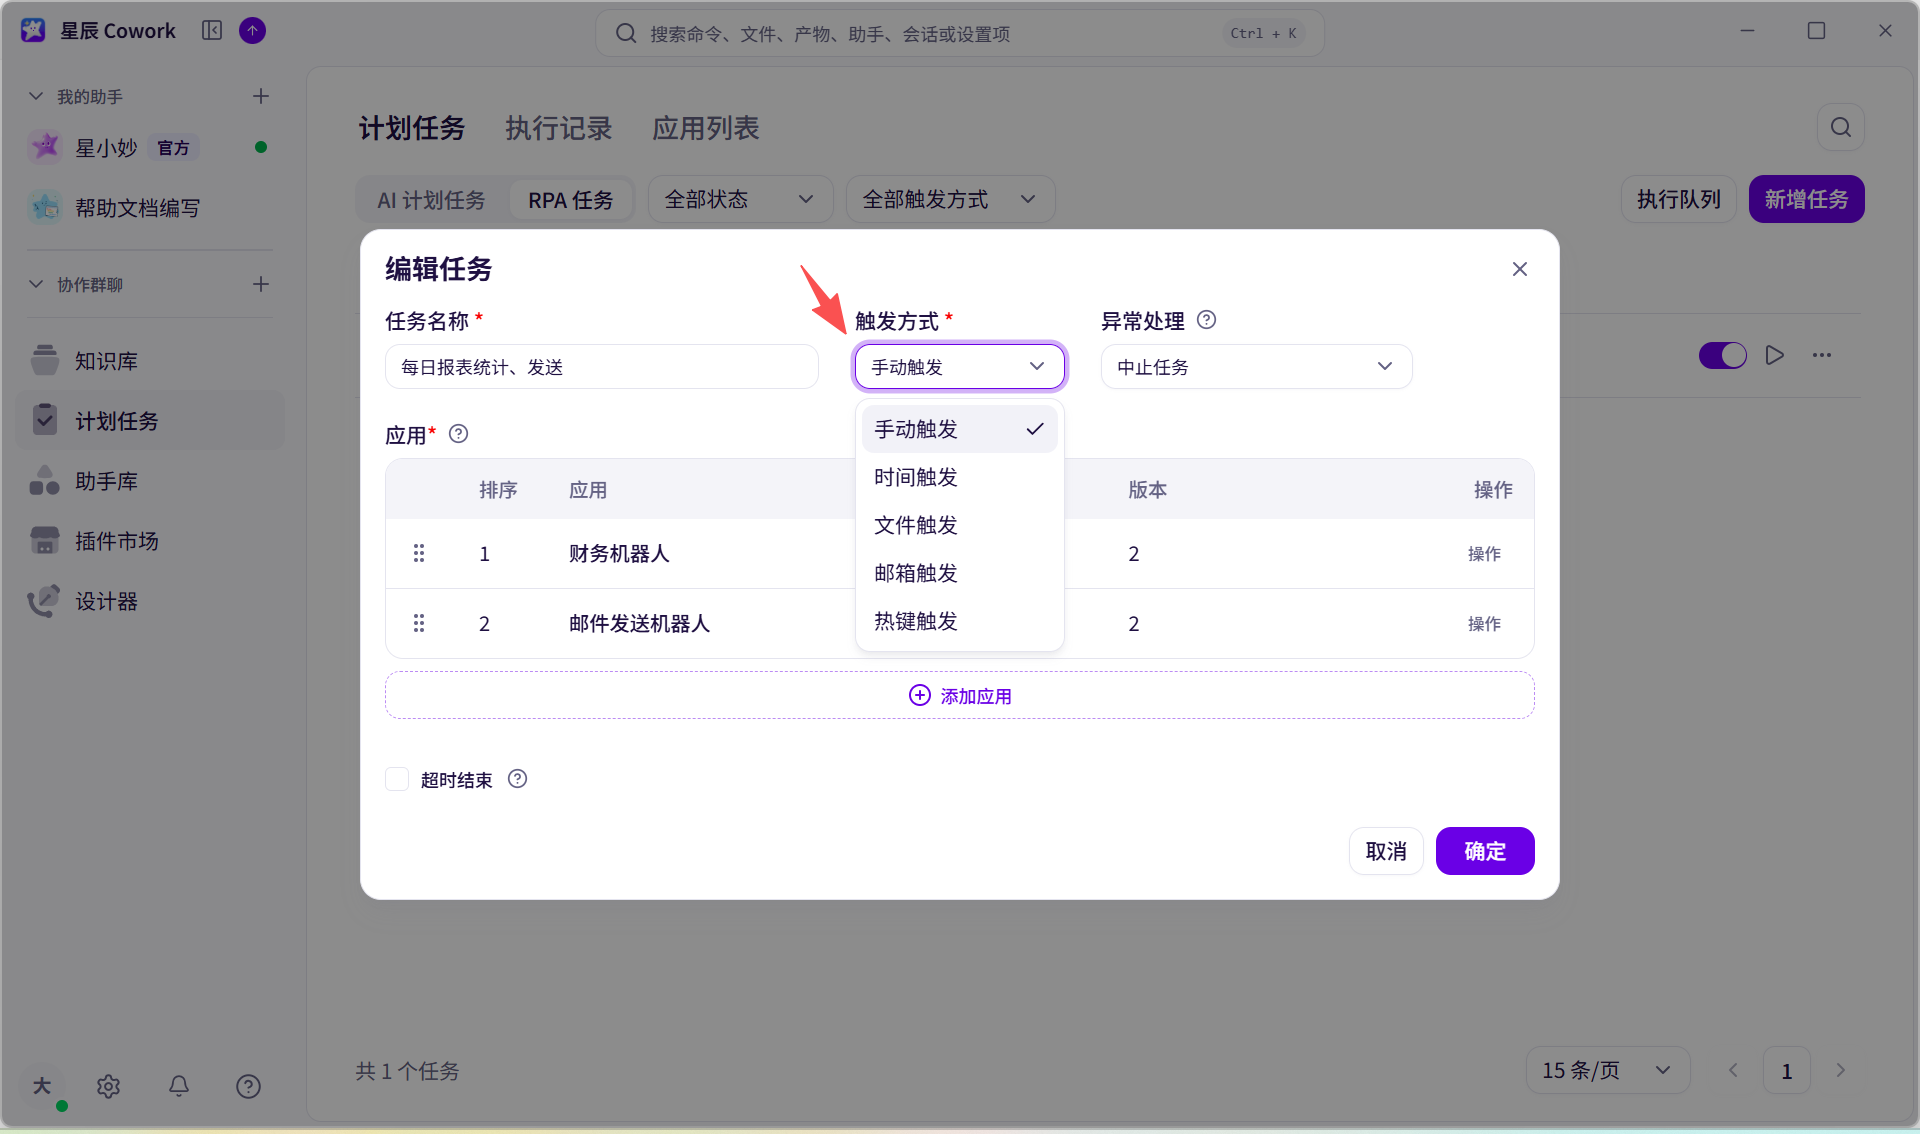Run the task with play icon
This screenshot has width=1920, height=1134.
click(x=1775, y=355)
